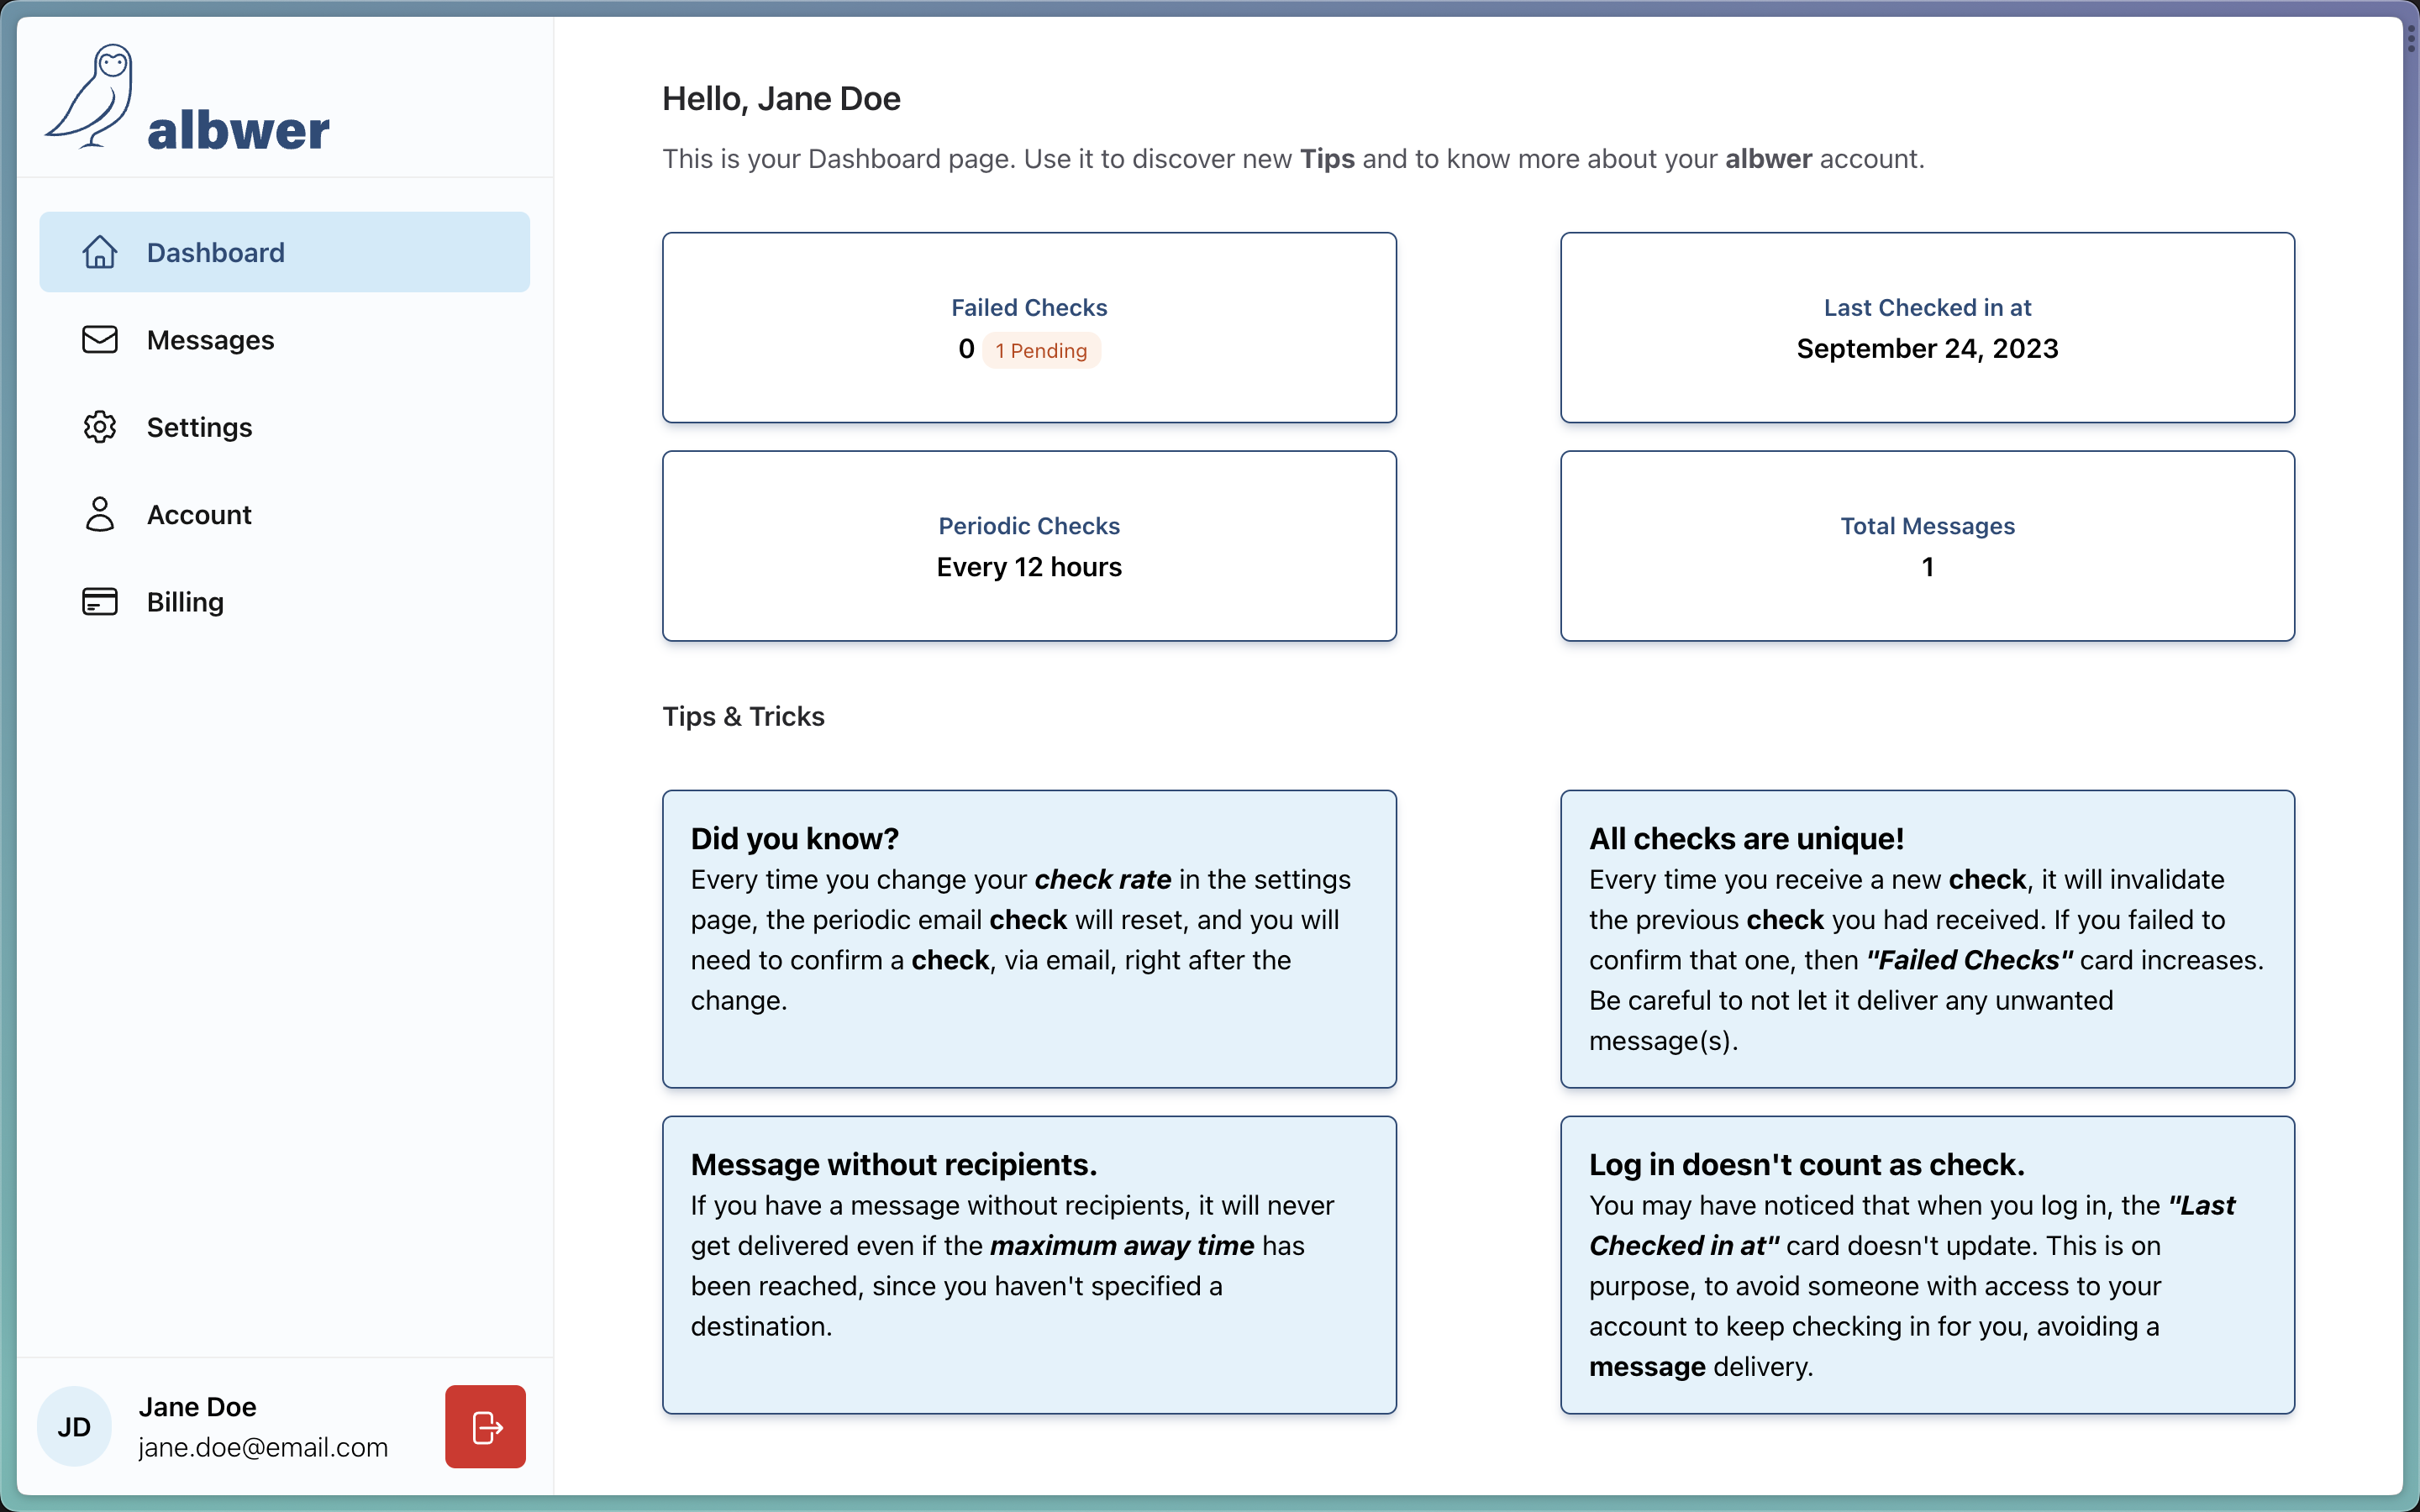2420x1512 pixels.
Task: Click the Account person icon
Action: tap(99, 514)
